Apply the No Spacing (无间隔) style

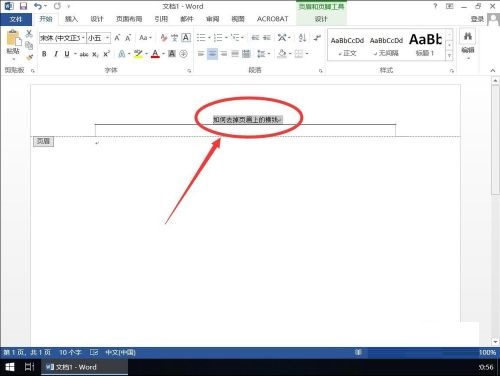point(386,46)
